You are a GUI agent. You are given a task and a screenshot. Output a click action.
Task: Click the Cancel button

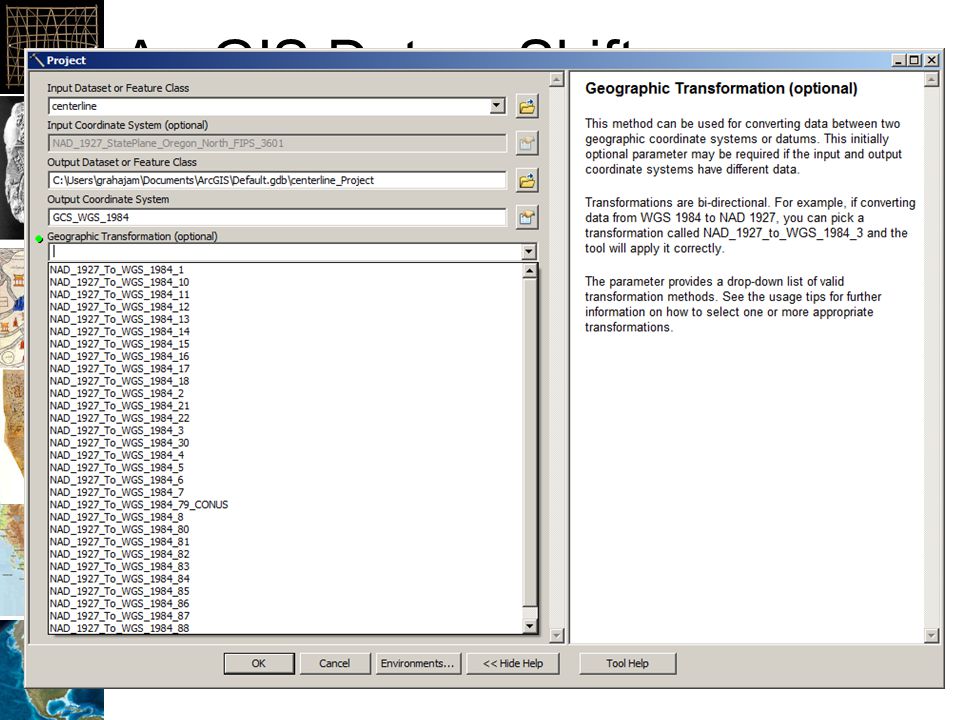click(334, 663)
